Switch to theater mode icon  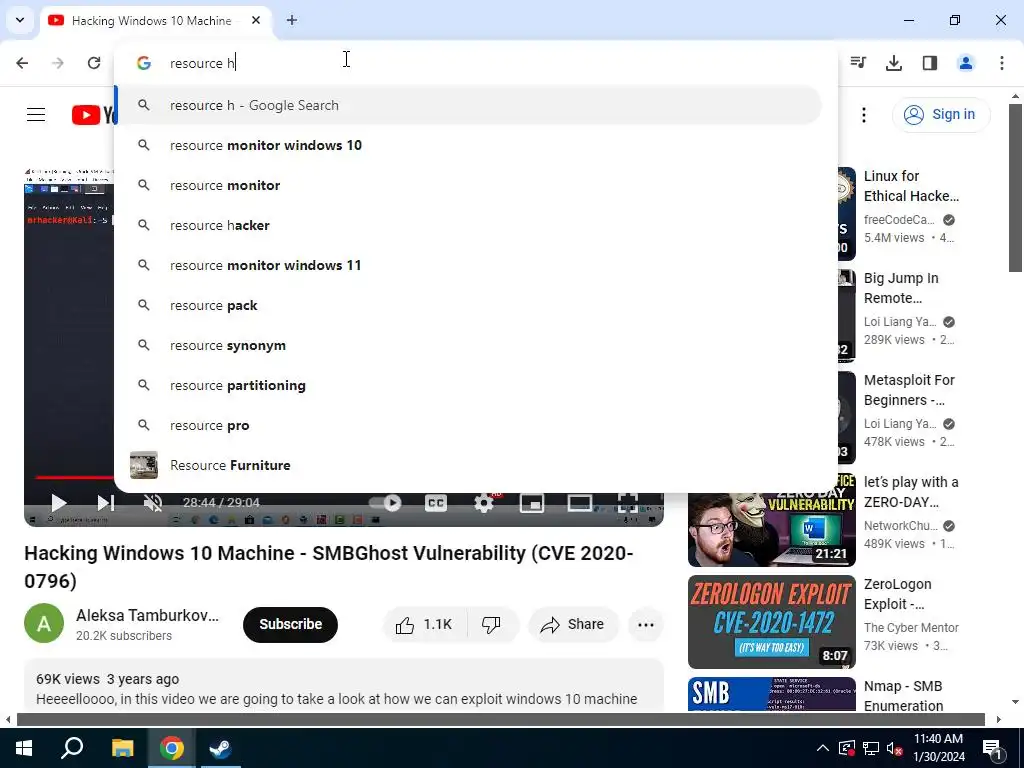pos(579,502)
